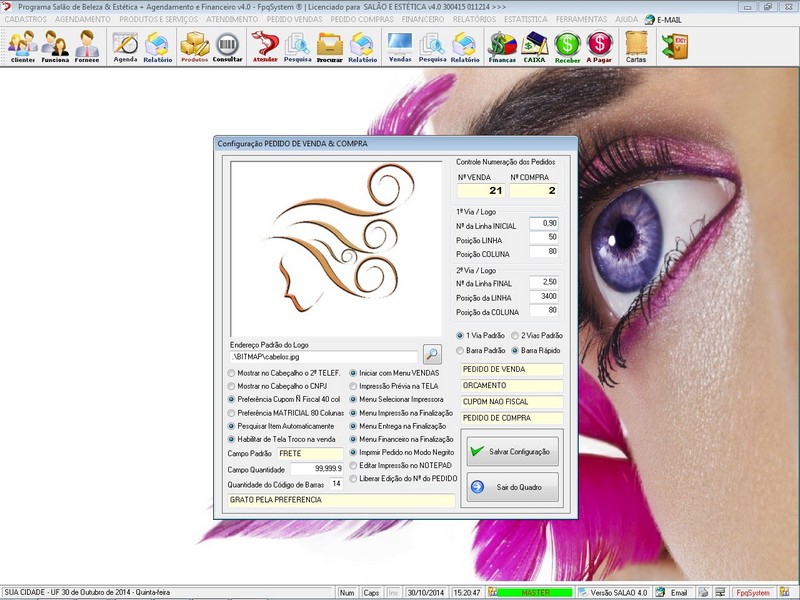Click the Nº VENDA number field
Screen dimensions: 800x600
[x=481, y=190]
